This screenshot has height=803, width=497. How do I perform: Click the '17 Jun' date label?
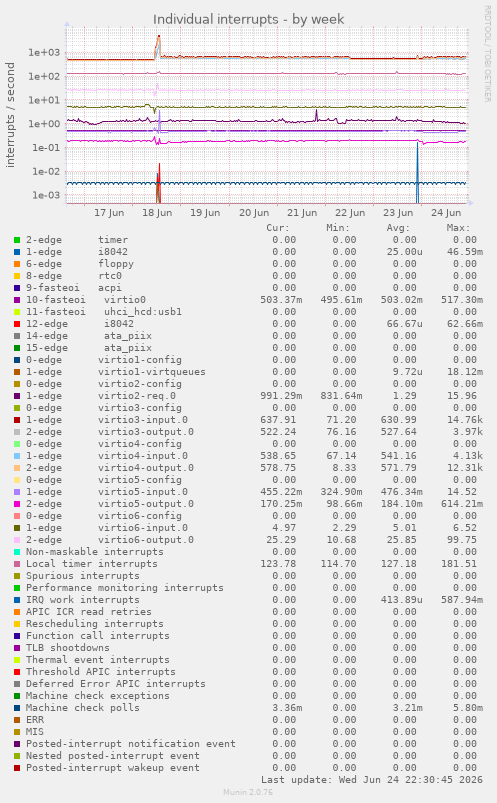pyautogui.click(x=109, y=213)
